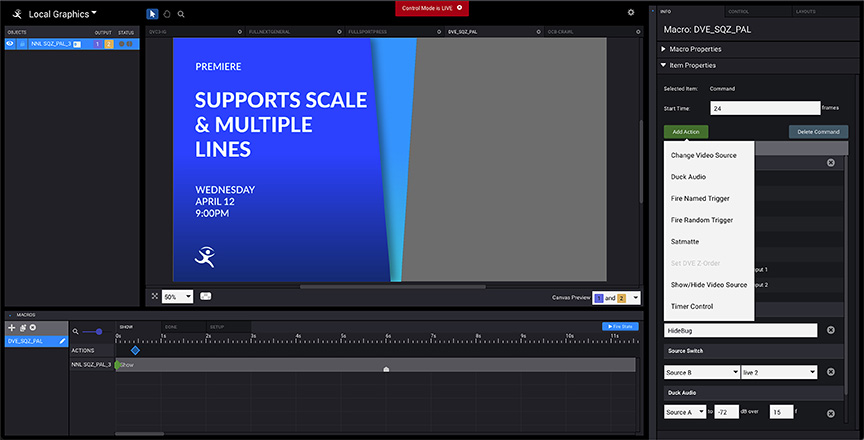Click the fit-to-screen icon beside 50%

[154, 296]
